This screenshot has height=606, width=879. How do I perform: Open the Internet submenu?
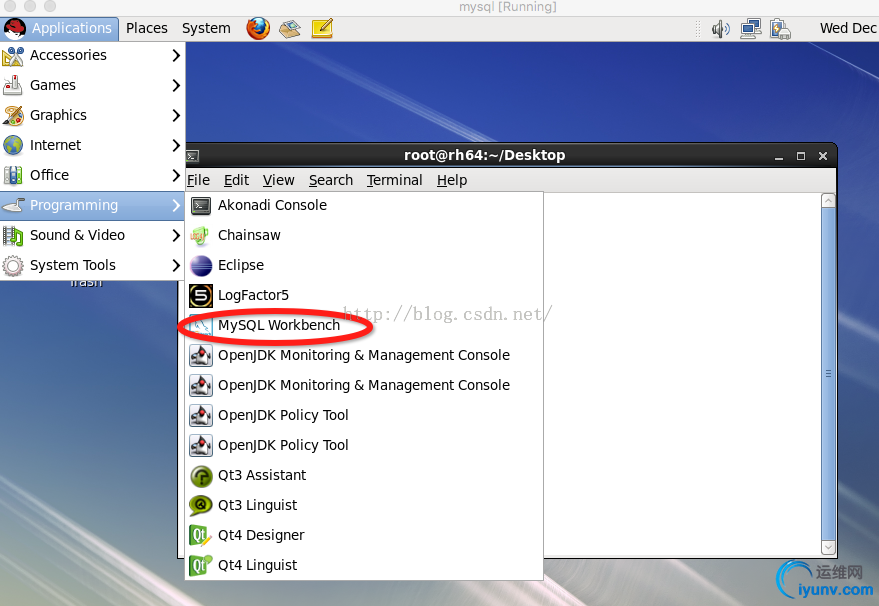[x=92, y=145]
